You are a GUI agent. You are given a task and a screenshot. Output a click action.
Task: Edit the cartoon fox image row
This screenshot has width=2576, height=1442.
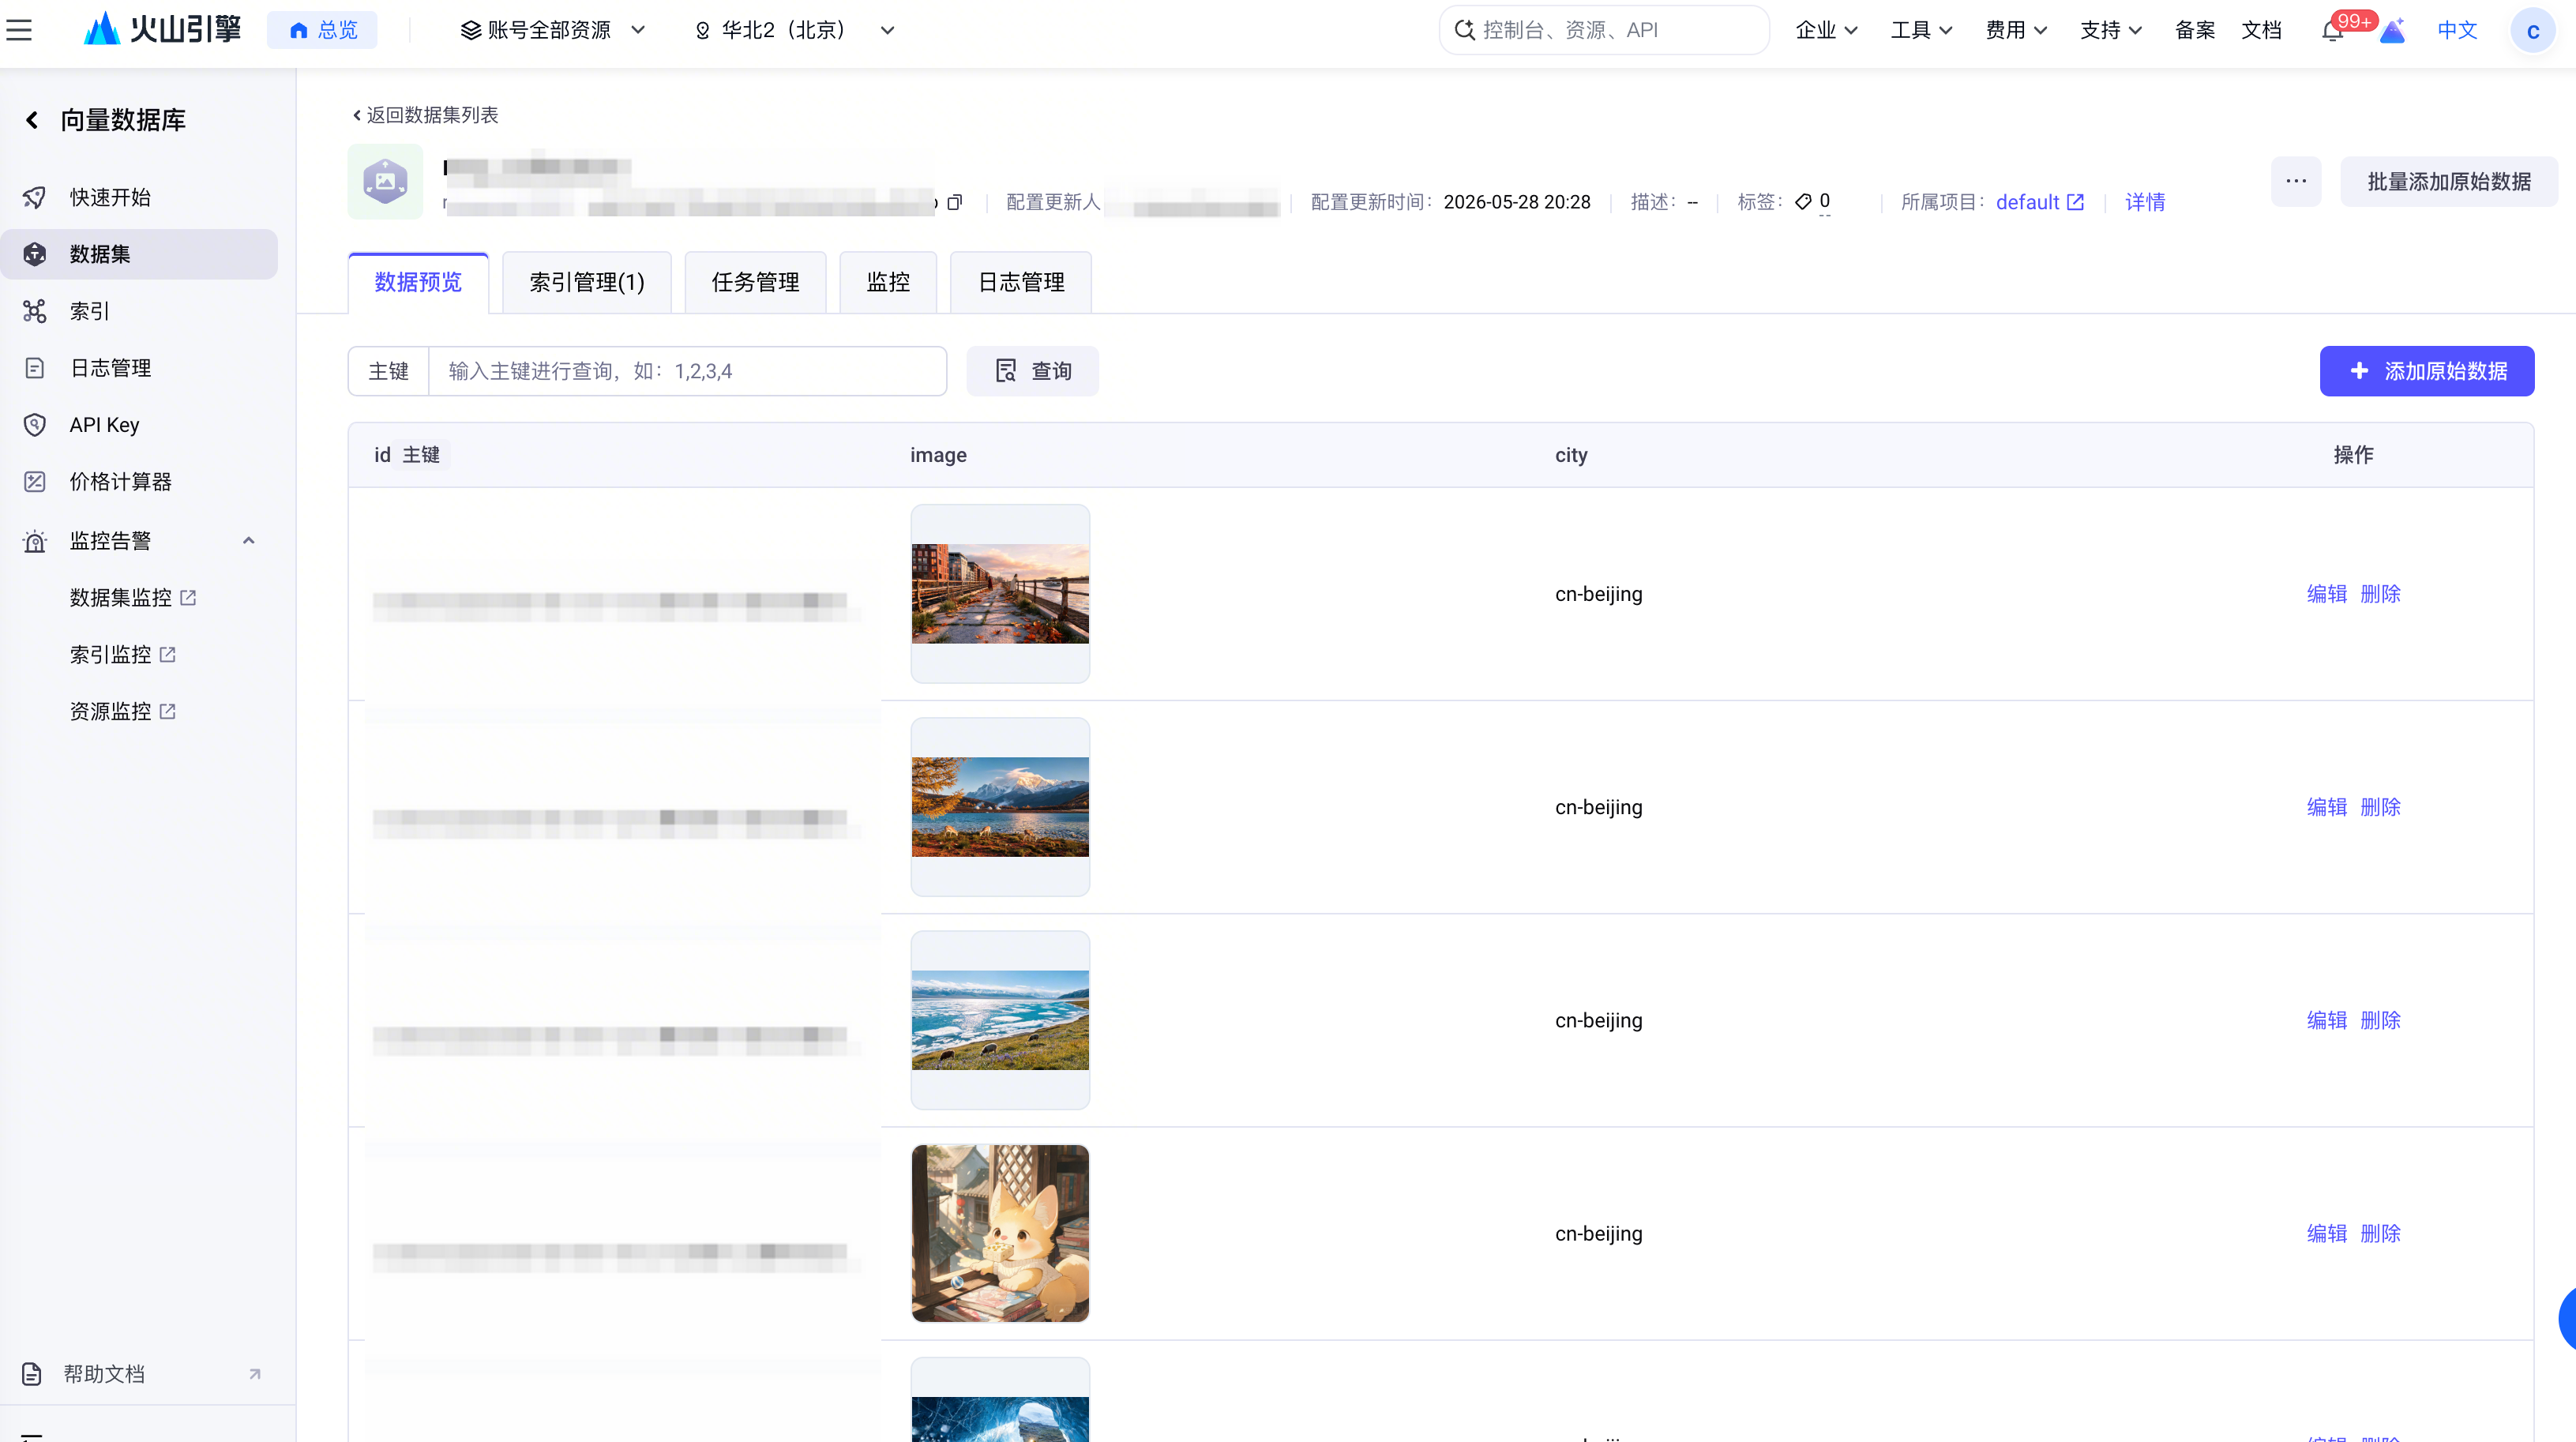click(2326, 1233)
